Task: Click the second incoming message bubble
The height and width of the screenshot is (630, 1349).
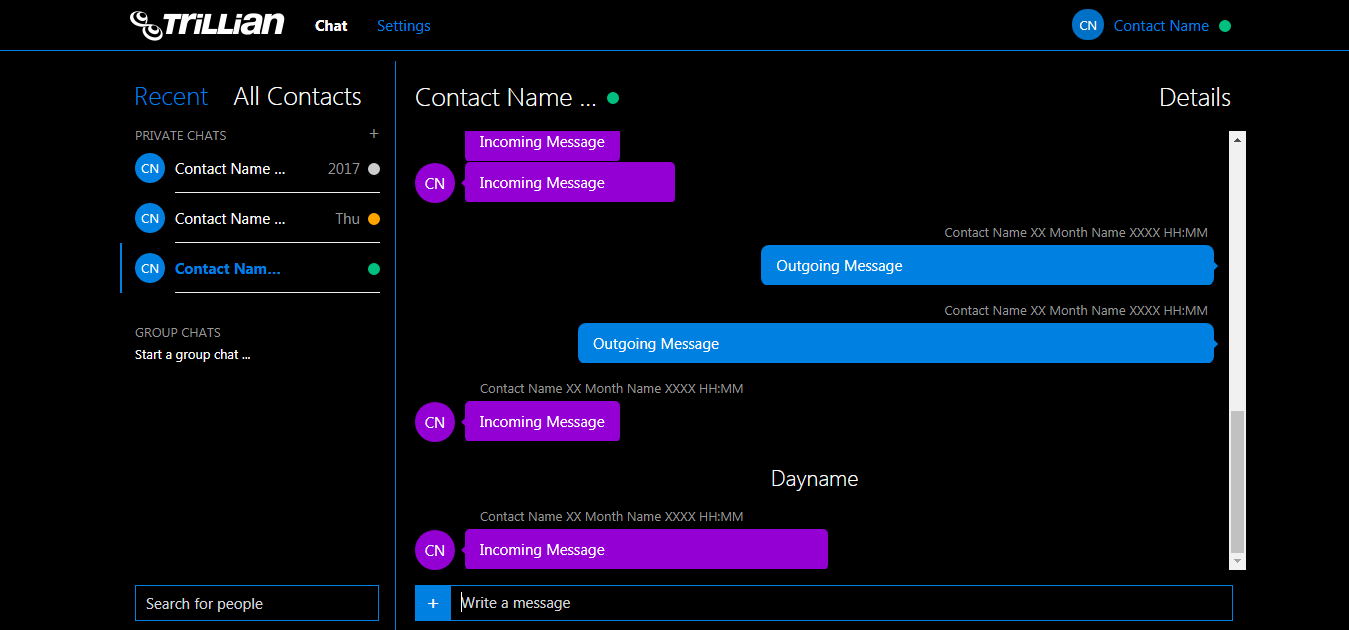Action: point(570,182)
